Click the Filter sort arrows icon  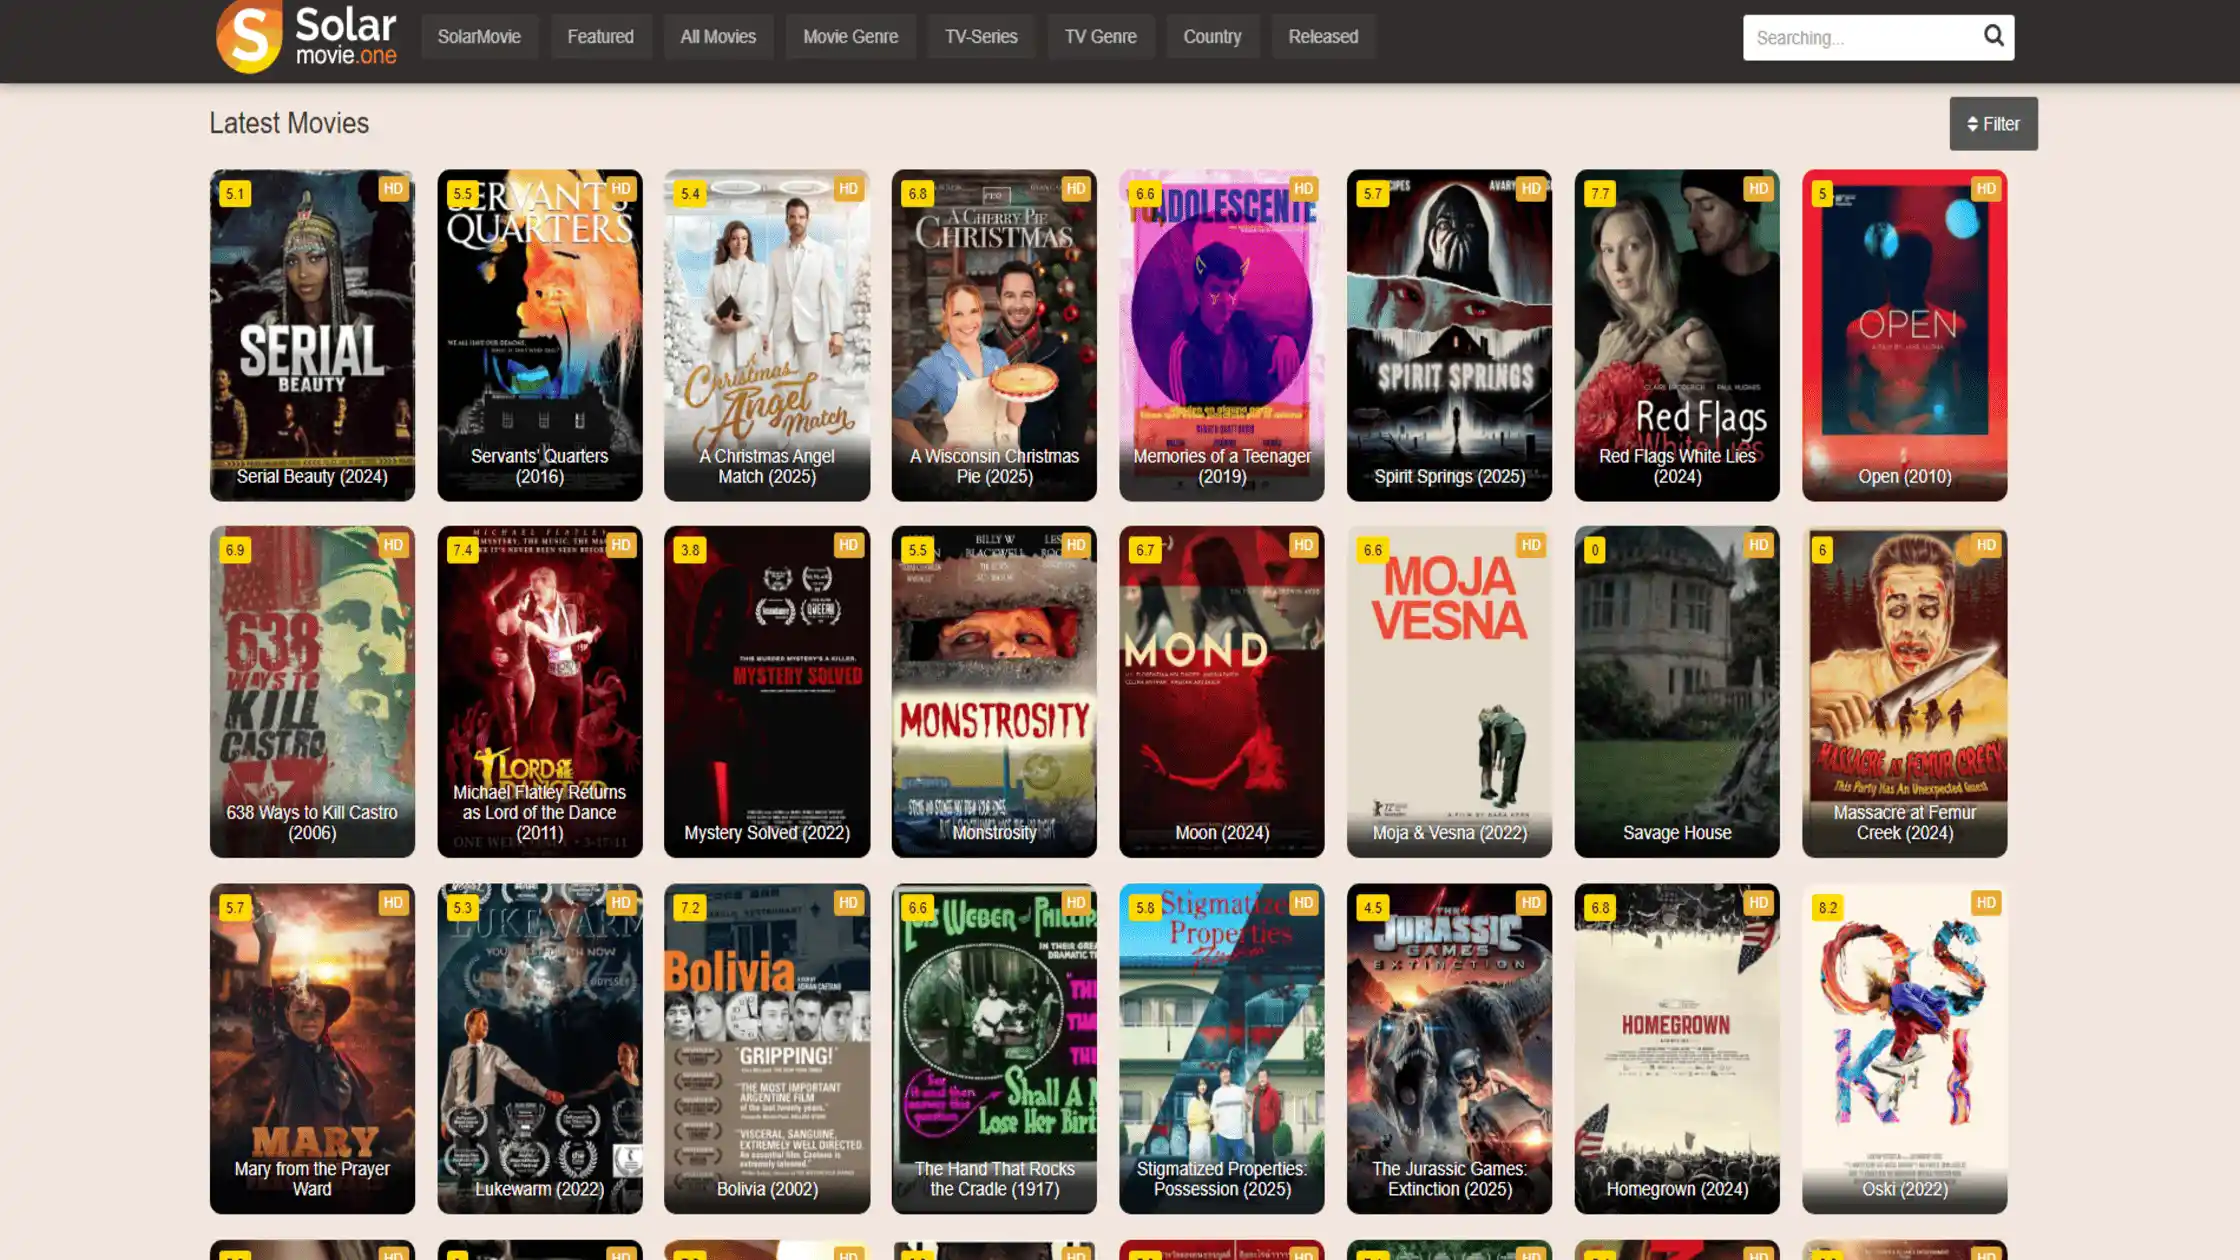1972,123
